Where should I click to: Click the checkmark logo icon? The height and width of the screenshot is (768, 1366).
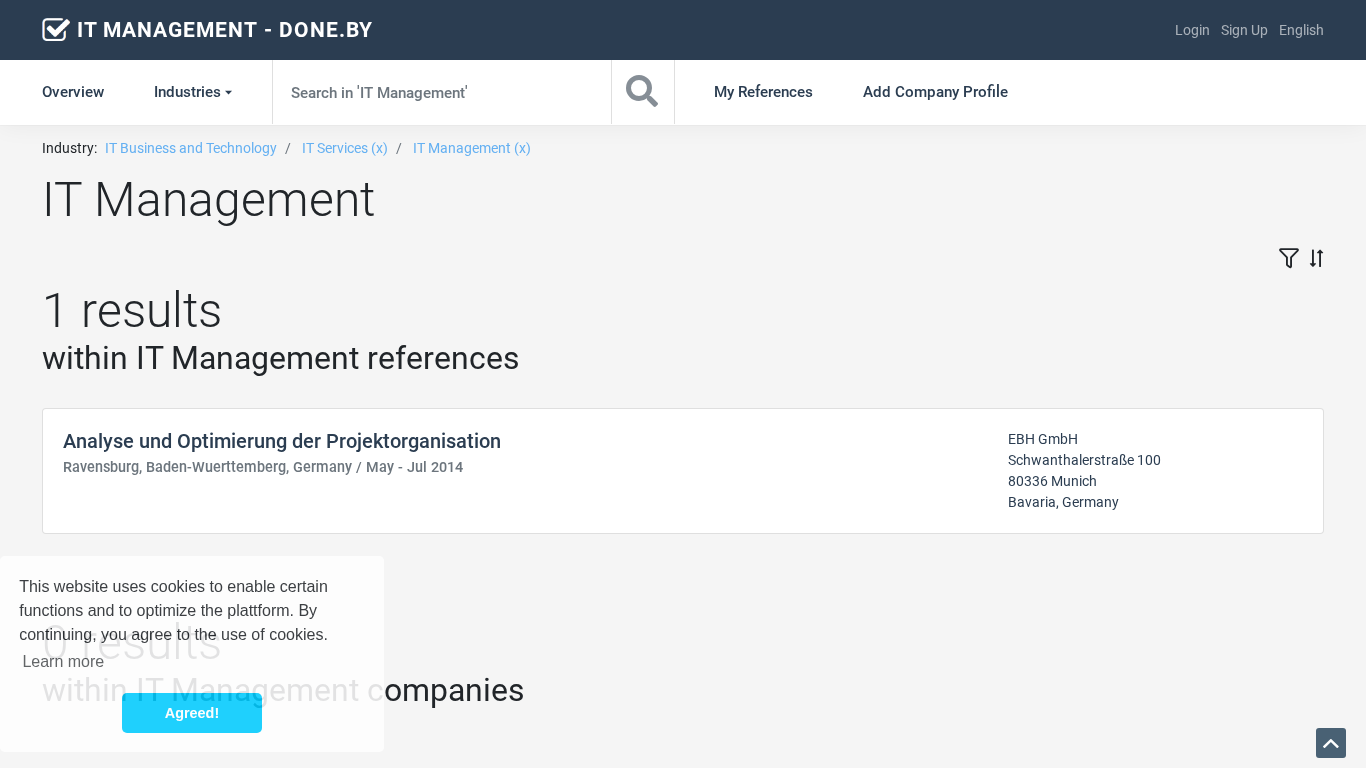click(x=56, y=30)
